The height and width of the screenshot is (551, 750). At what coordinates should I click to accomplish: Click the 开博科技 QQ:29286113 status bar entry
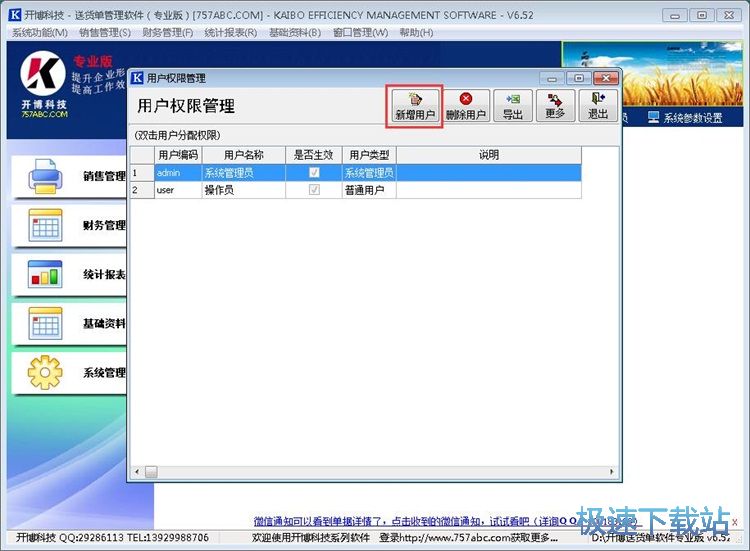click(x=112, y=538)
